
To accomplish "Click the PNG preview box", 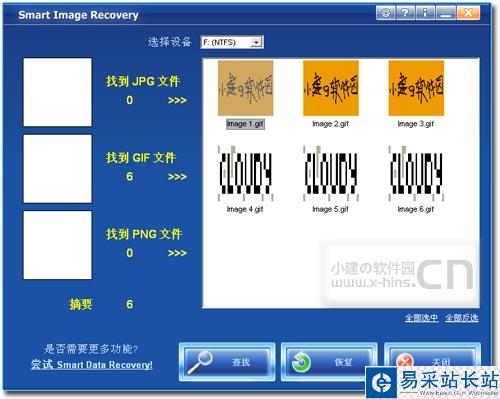I will tap(57, 245).
